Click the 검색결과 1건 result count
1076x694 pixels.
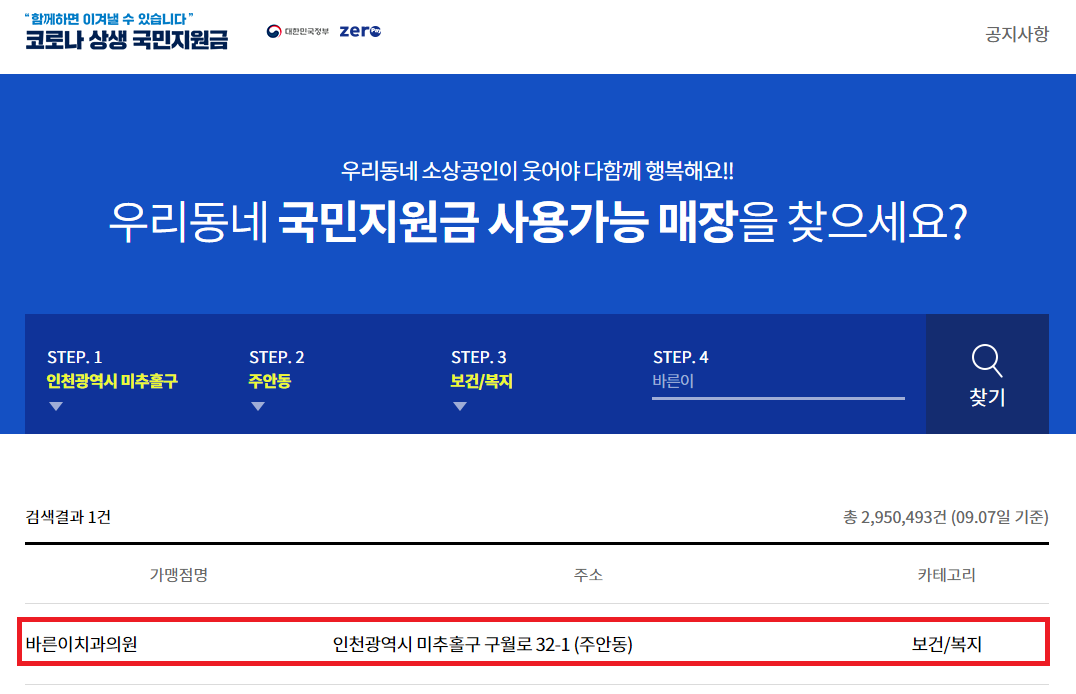click(68, 517)
